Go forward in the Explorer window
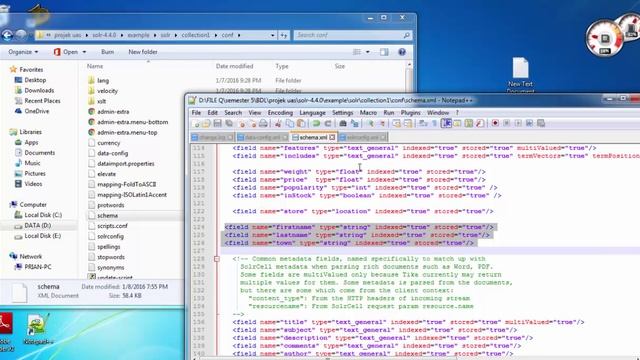This screenshot has height=360, width=640. pyautogui.click(x=21, y=36)
